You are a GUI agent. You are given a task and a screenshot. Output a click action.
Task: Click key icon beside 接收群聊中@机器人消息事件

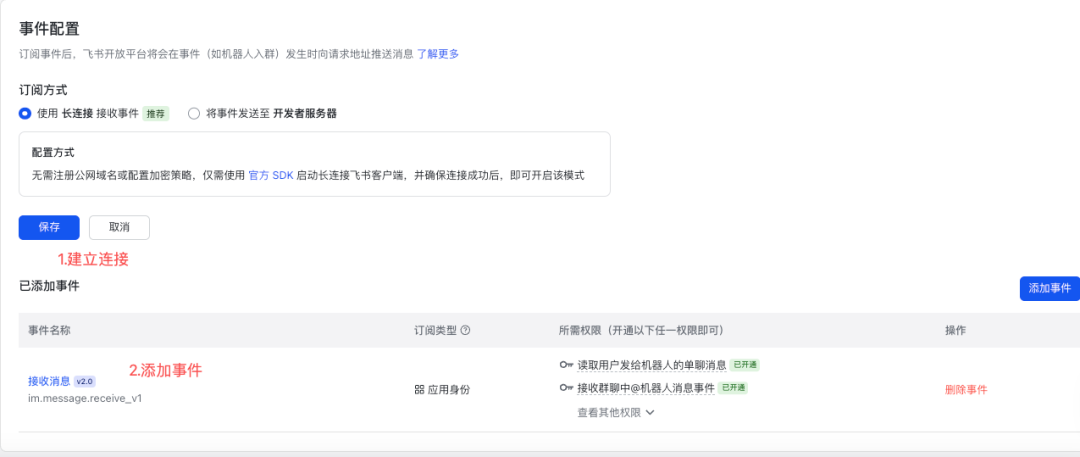tap(566, 388)
